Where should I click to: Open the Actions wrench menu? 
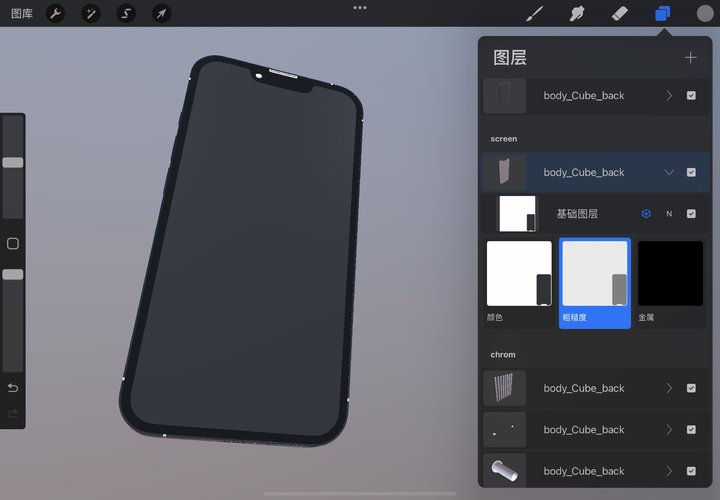click(x=56, y=13)
